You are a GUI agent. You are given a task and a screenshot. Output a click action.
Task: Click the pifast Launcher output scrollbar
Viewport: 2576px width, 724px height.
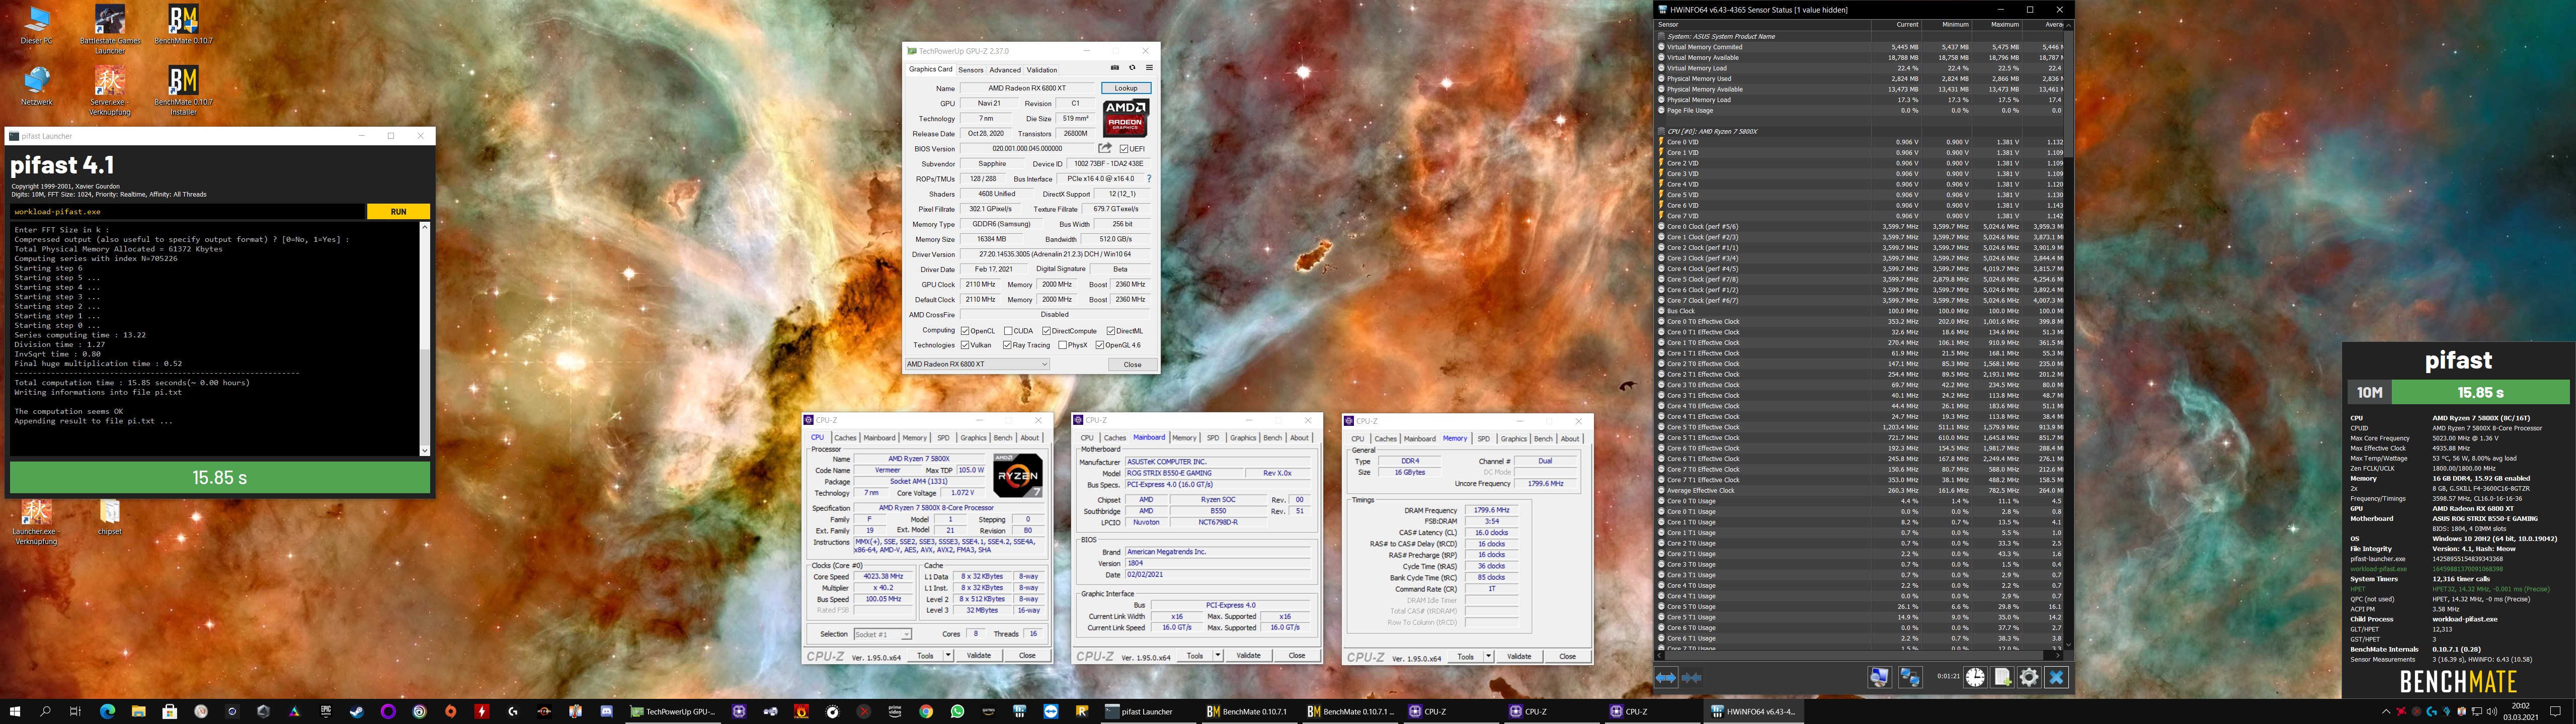425,338
